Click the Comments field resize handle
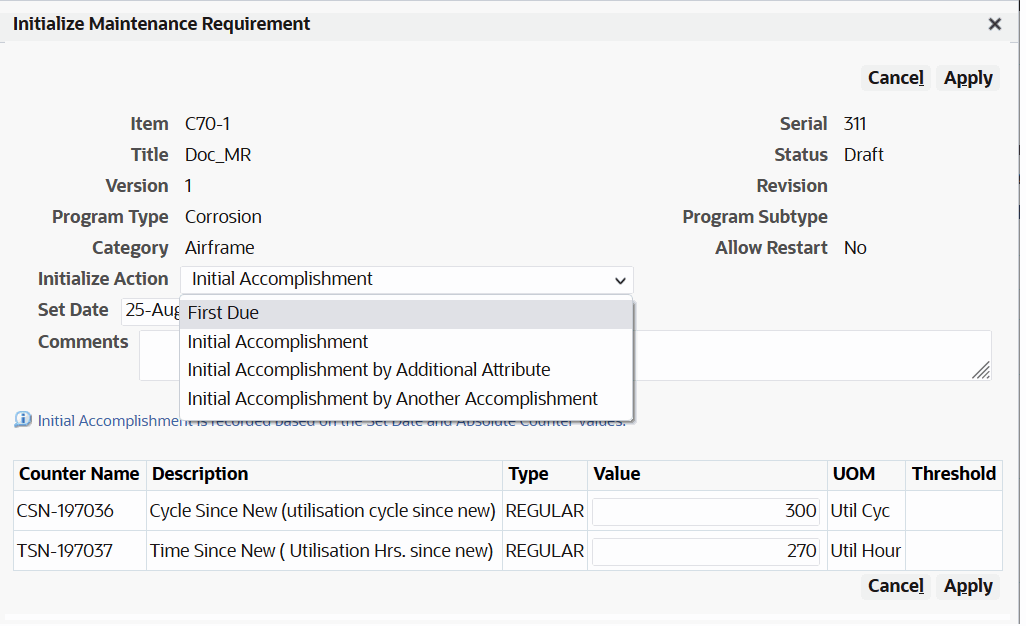This screenshot has height=626, width=1026. [981, 370]
